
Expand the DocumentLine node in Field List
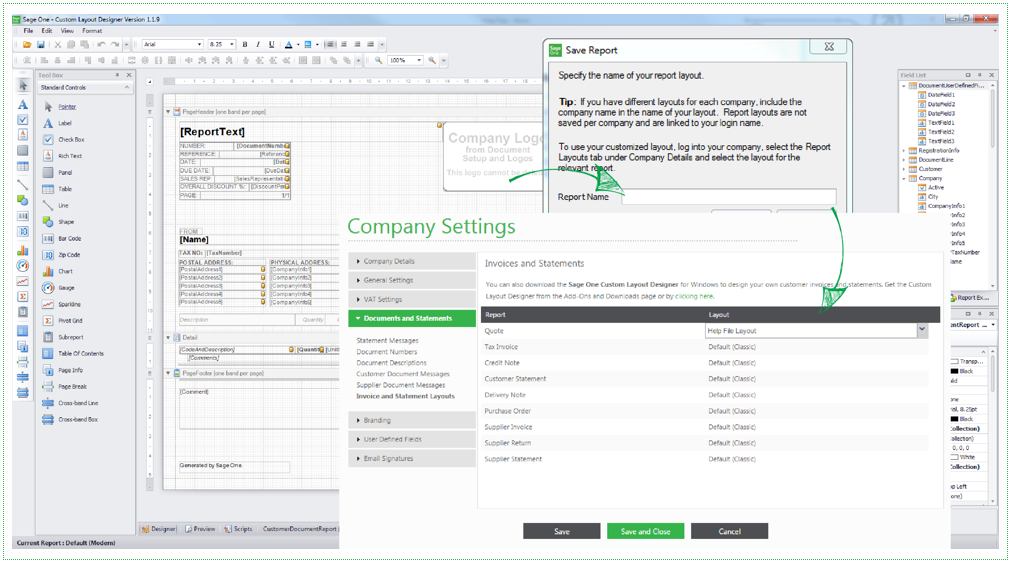[904, 160]
